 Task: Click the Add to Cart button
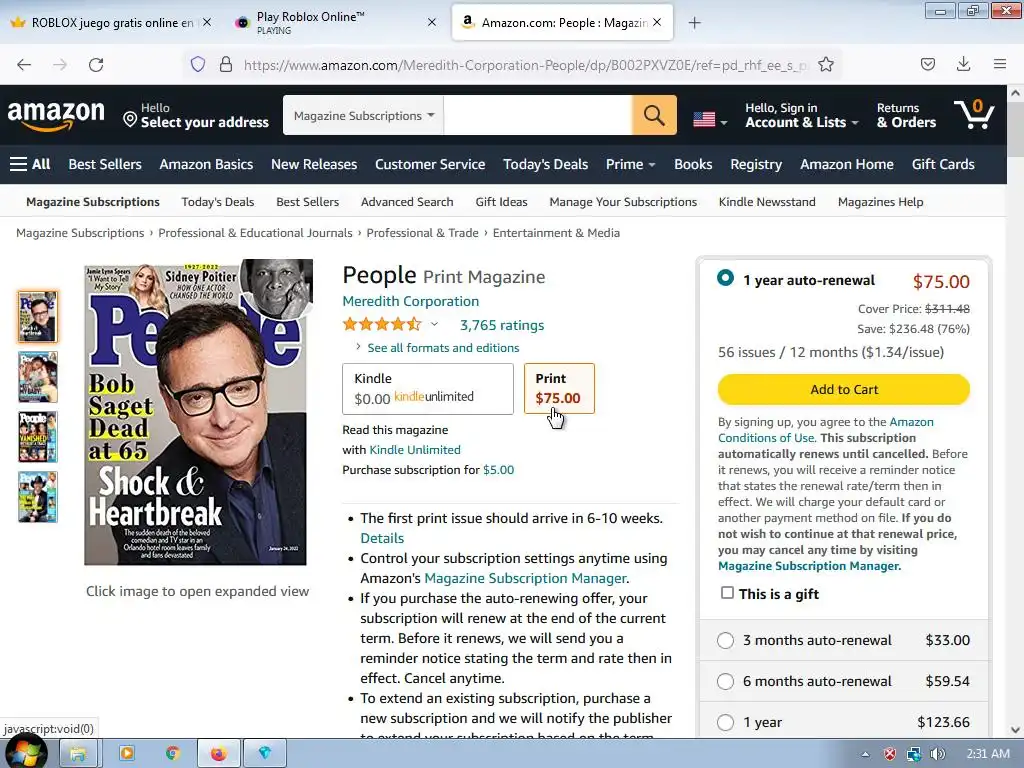coord(844,389)
